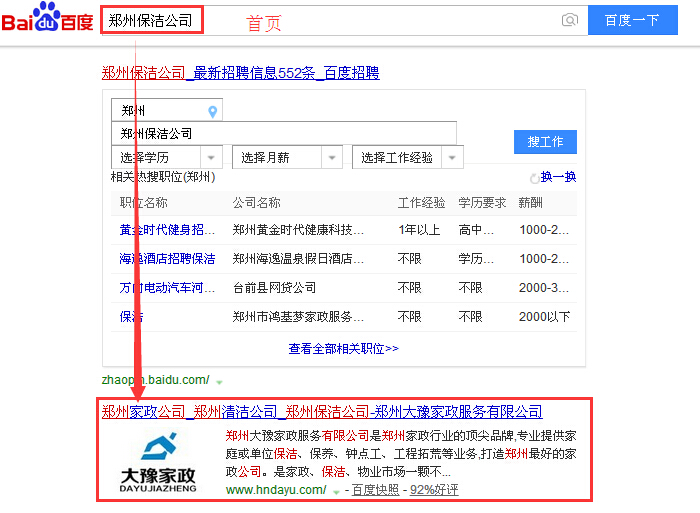The height and width of the screenshot is (513, 700).
Task: Open 郑州保洁公司 最新招聘信息552条 result link
Action: click(241, 73)
